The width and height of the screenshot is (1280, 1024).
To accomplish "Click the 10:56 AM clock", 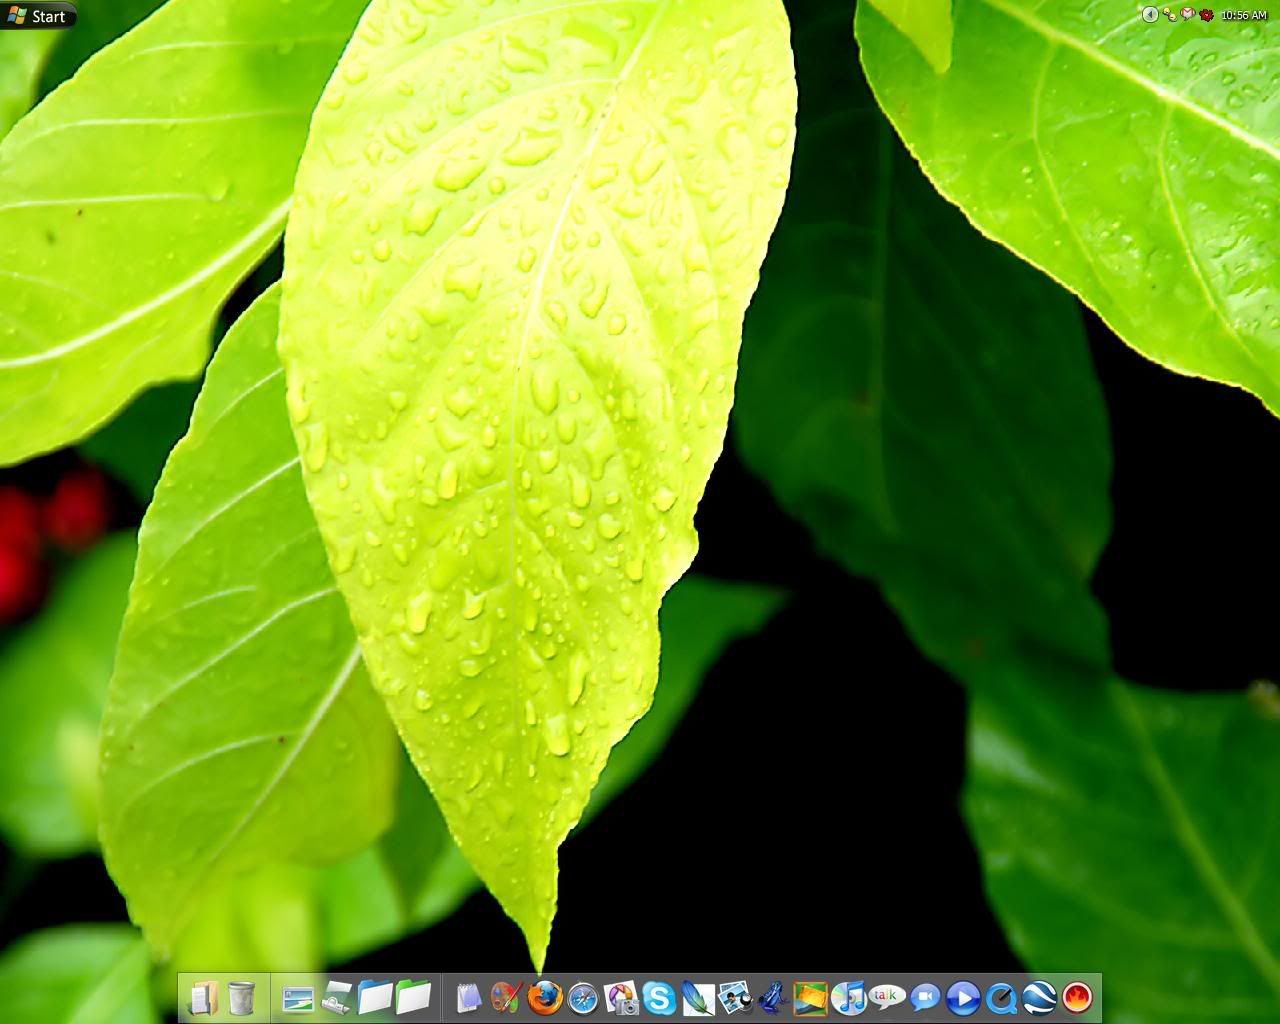I will click(x=1244, y=15).
